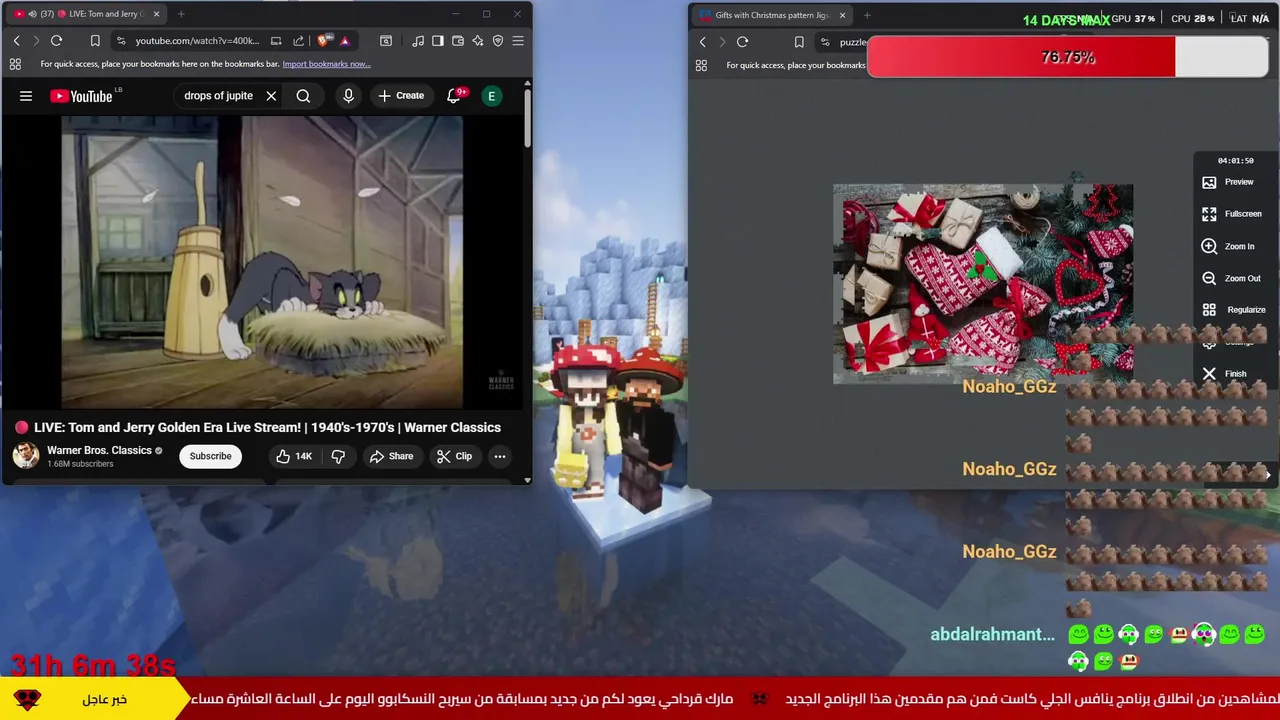This screenshot has width=1280, height=720.
Task: Click Import bookmarks now link
Action: click(326, 64)
